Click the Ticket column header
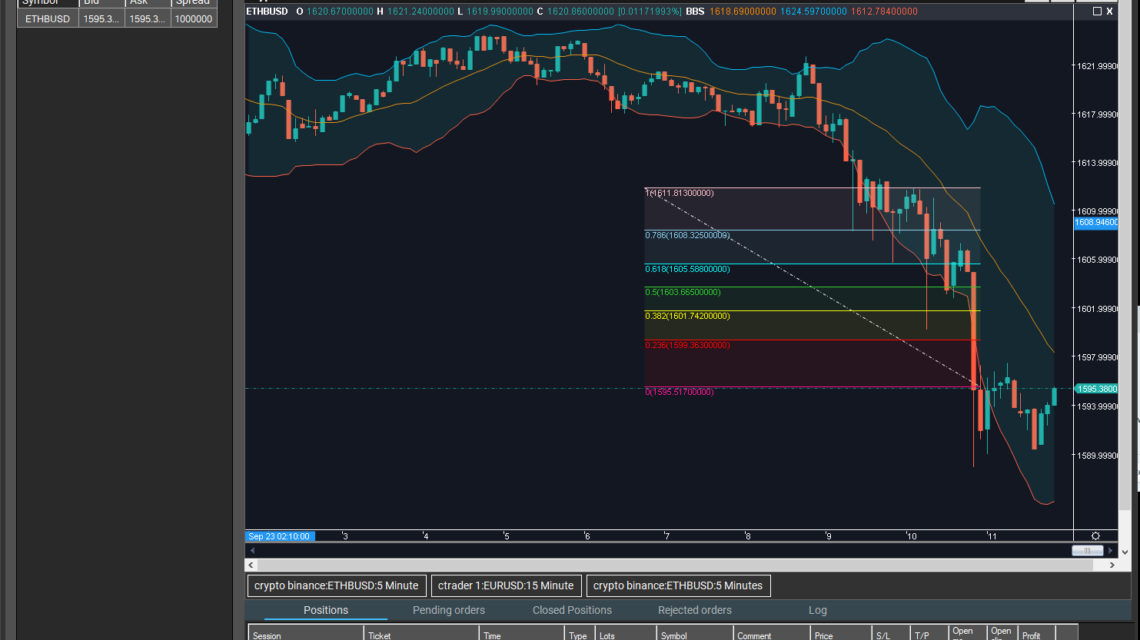Viewport: 1140px width, 640px height. point(380,635)
